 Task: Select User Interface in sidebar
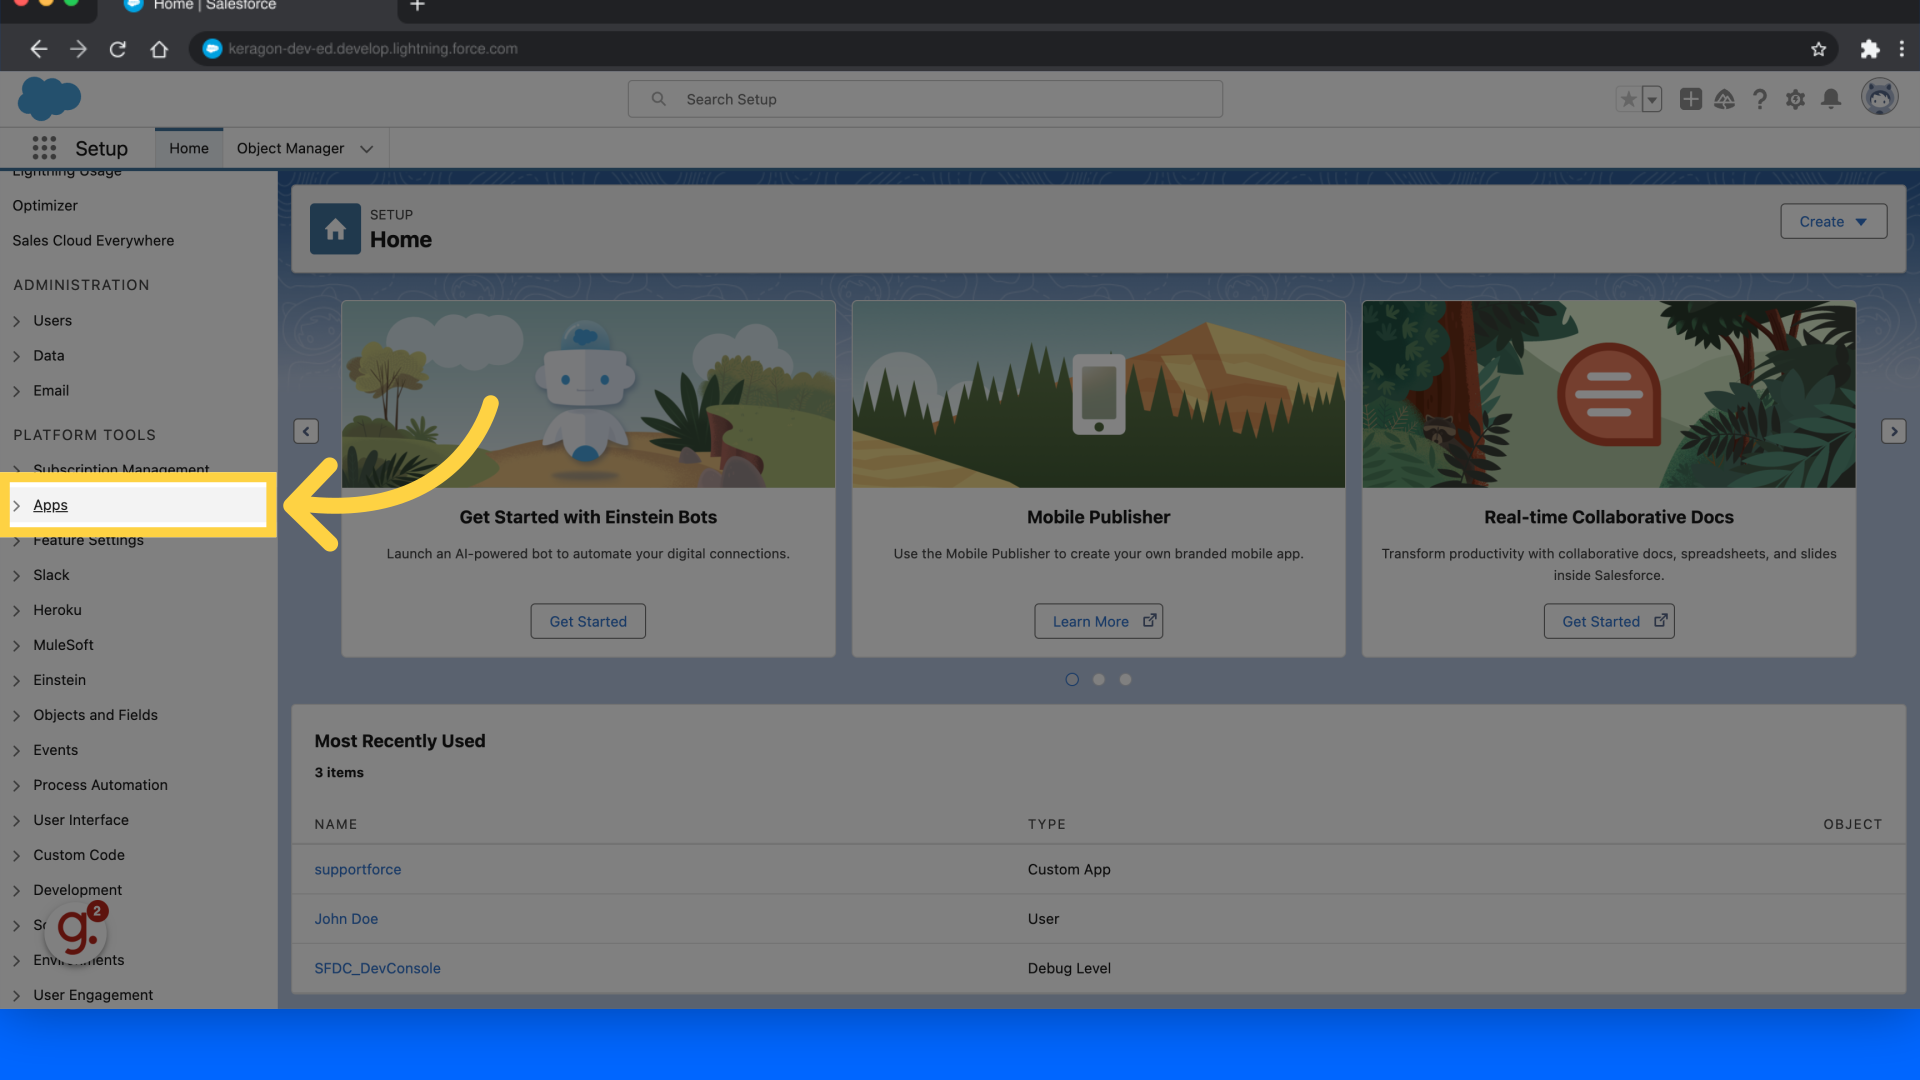point(81,820)
